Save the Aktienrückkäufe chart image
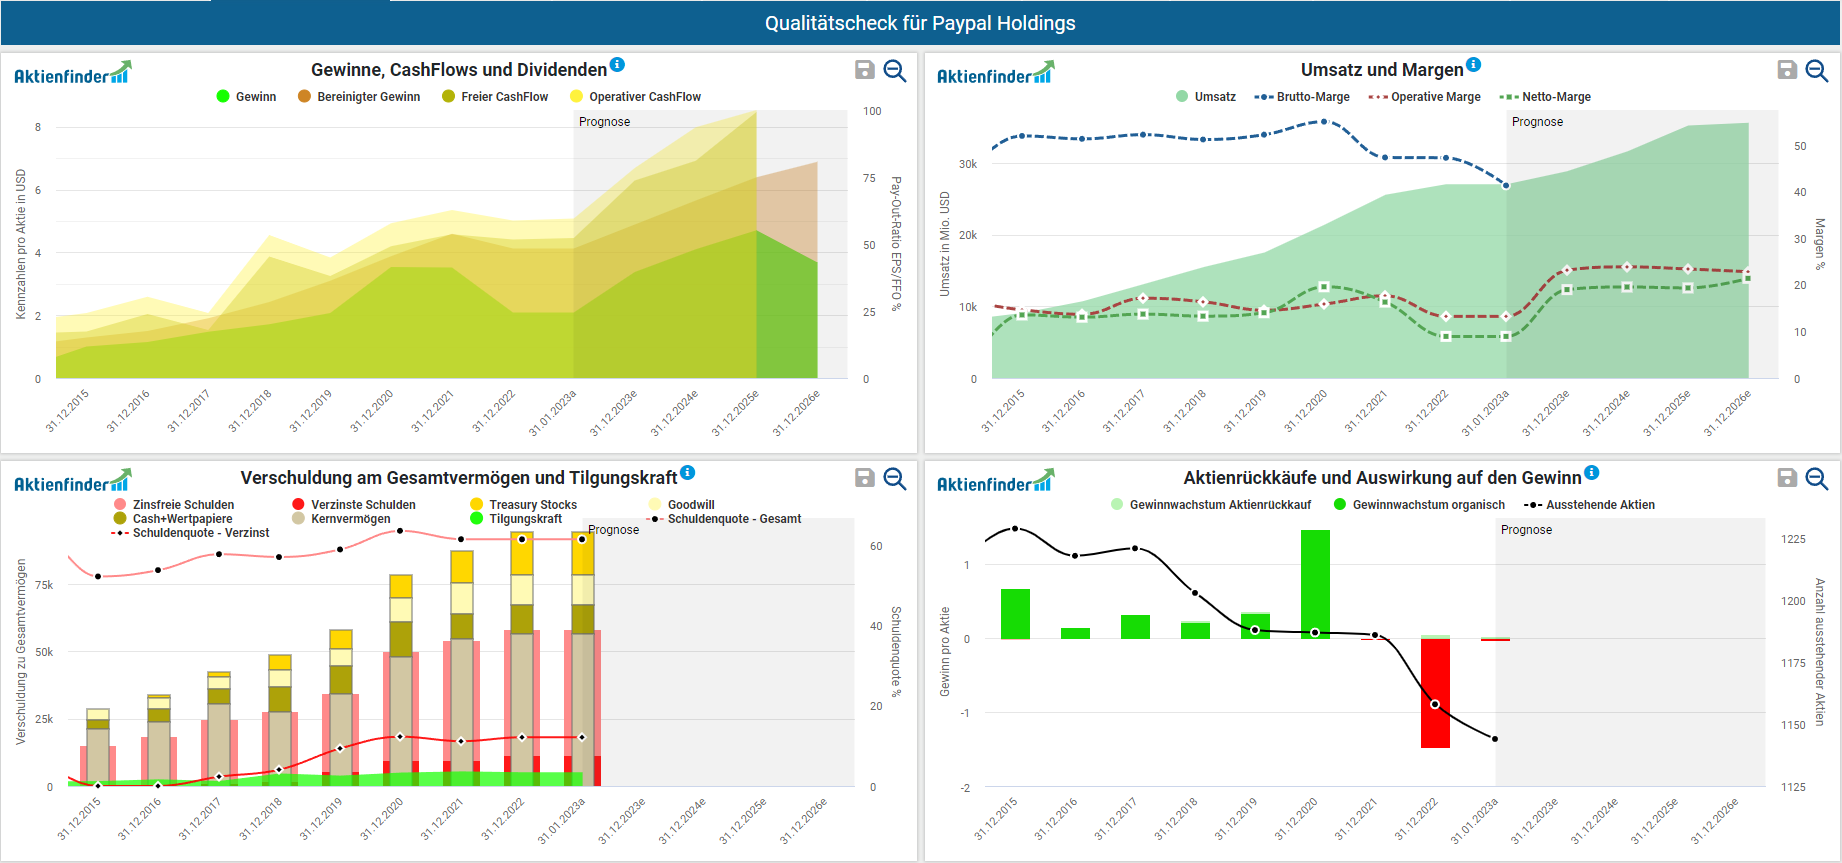Image resolution: width=1842 pixels, height=863 pixels. [x=1787, y=478]
